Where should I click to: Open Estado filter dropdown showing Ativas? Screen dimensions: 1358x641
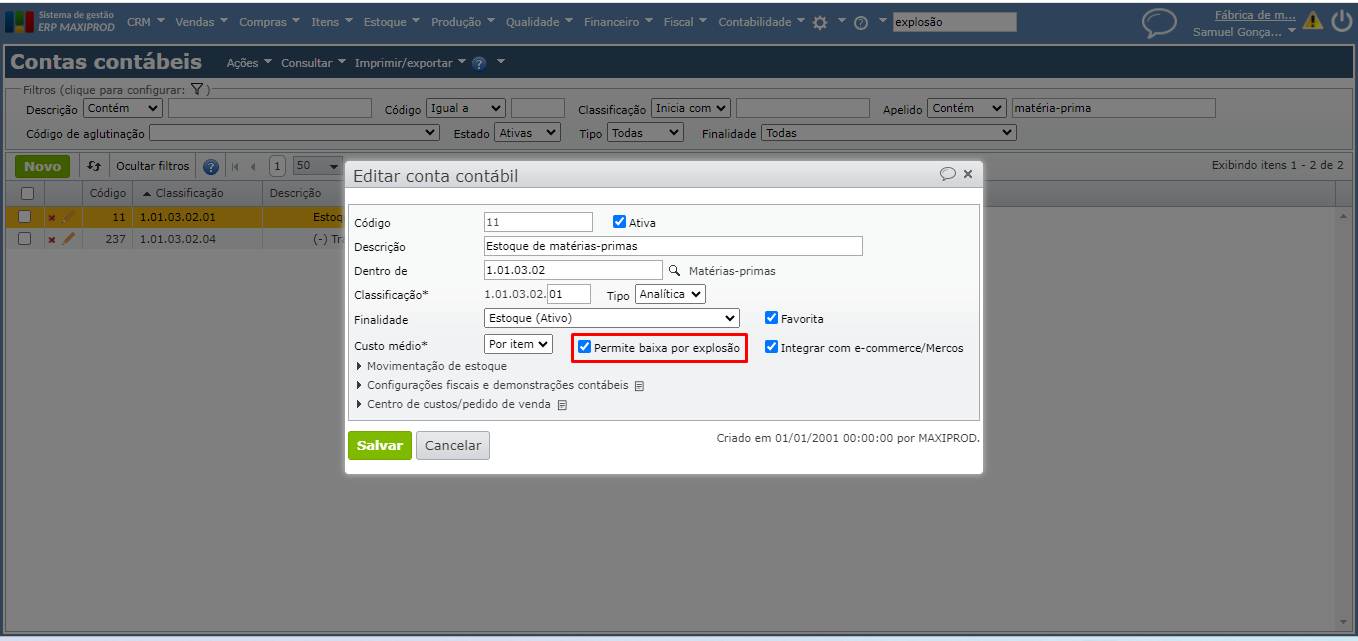point(528,132)
